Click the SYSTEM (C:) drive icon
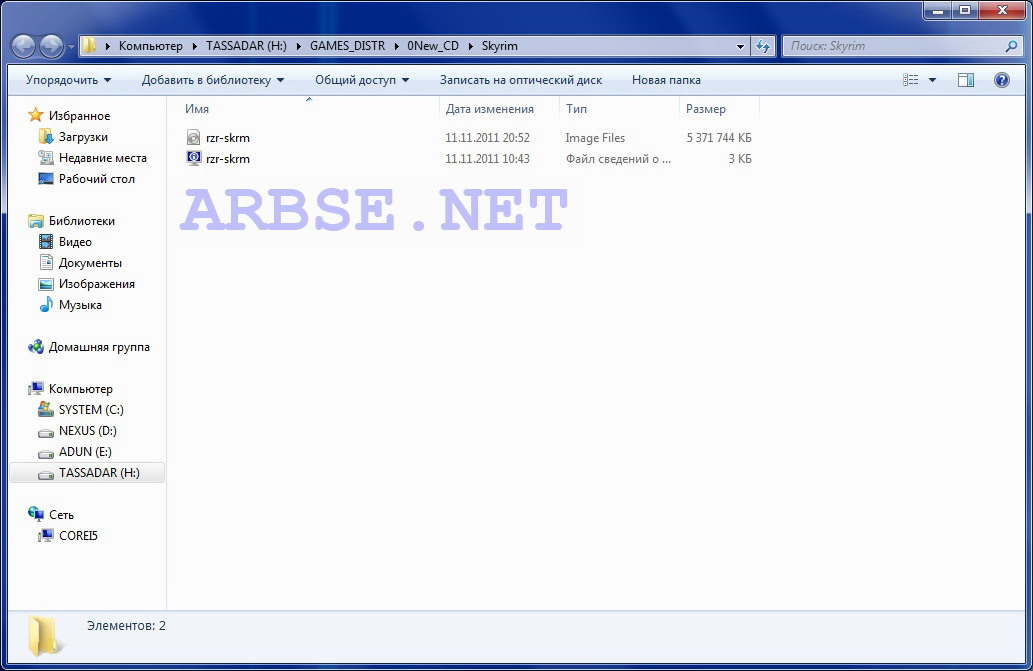Viewport: 1033px width, 671px height. pos(45,410)
